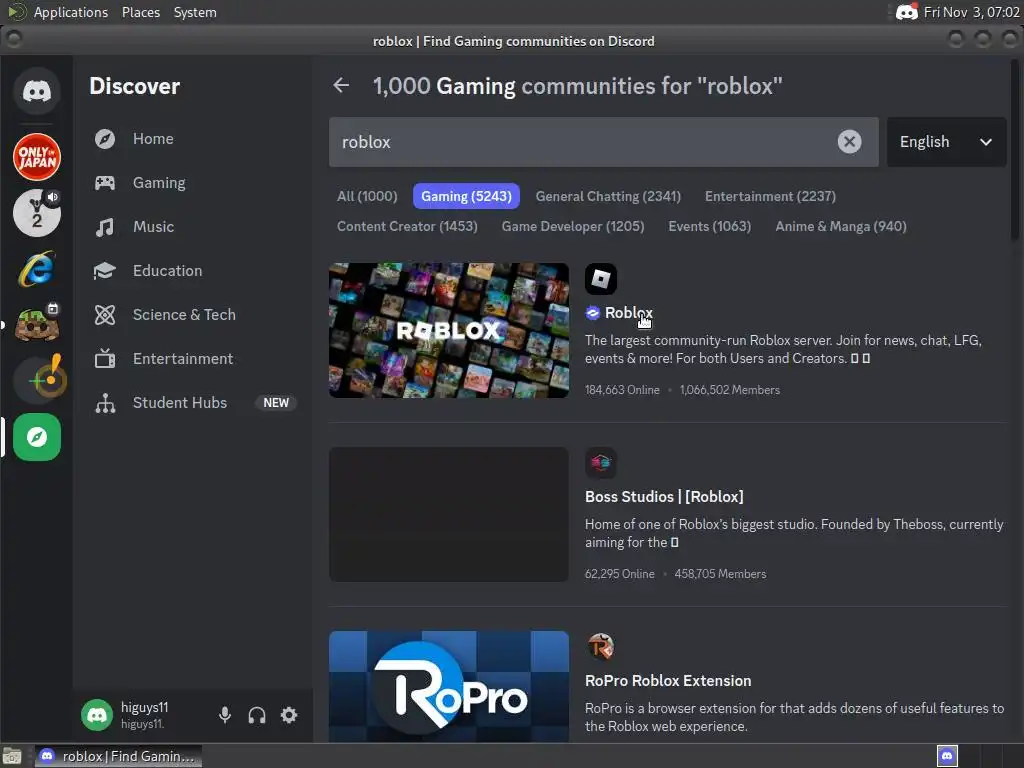The height and width of the screenshot is (768, 1024).
Task: Click the page vertical scrollbar
Action: (x=1015, y=150)
